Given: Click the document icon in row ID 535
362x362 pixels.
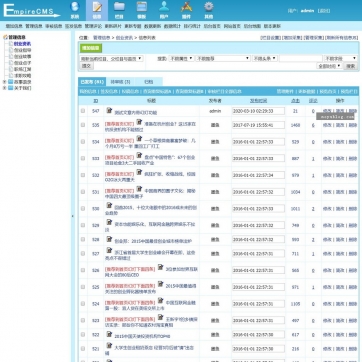Looking at the screenshot, I should click(x=139, y=122).
